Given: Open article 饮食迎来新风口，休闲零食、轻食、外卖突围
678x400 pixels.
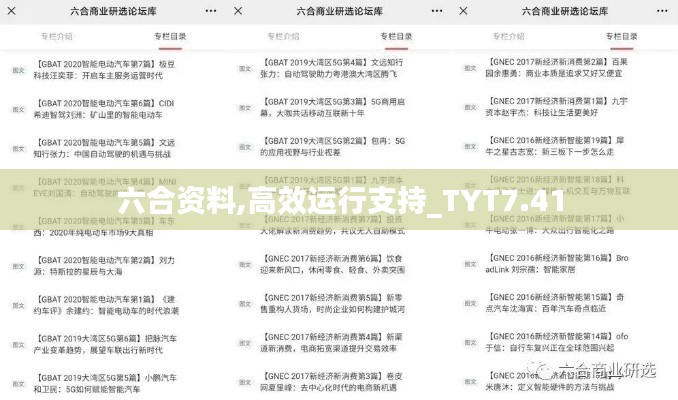Looking at the screenshot, I should click(333, 264).
